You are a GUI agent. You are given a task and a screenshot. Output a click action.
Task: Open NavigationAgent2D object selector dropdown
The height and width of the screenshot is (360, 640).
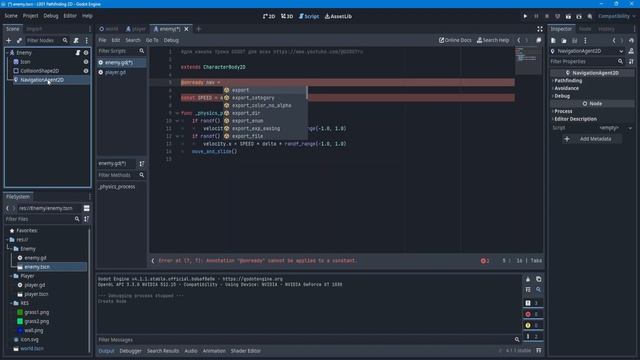coord(587,51)
